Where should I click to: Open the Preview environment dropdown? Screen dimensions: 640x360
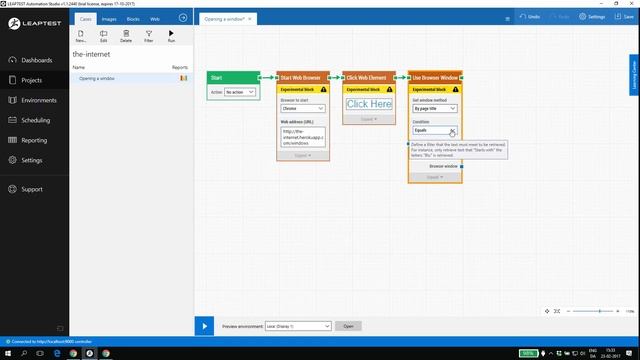(298, 326)
